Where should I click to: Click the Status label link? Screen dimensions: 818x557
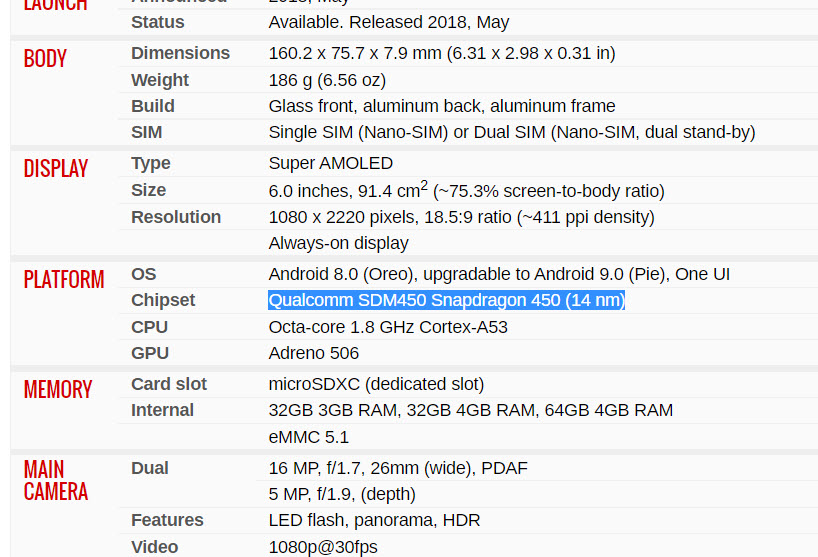click(158, 22)
